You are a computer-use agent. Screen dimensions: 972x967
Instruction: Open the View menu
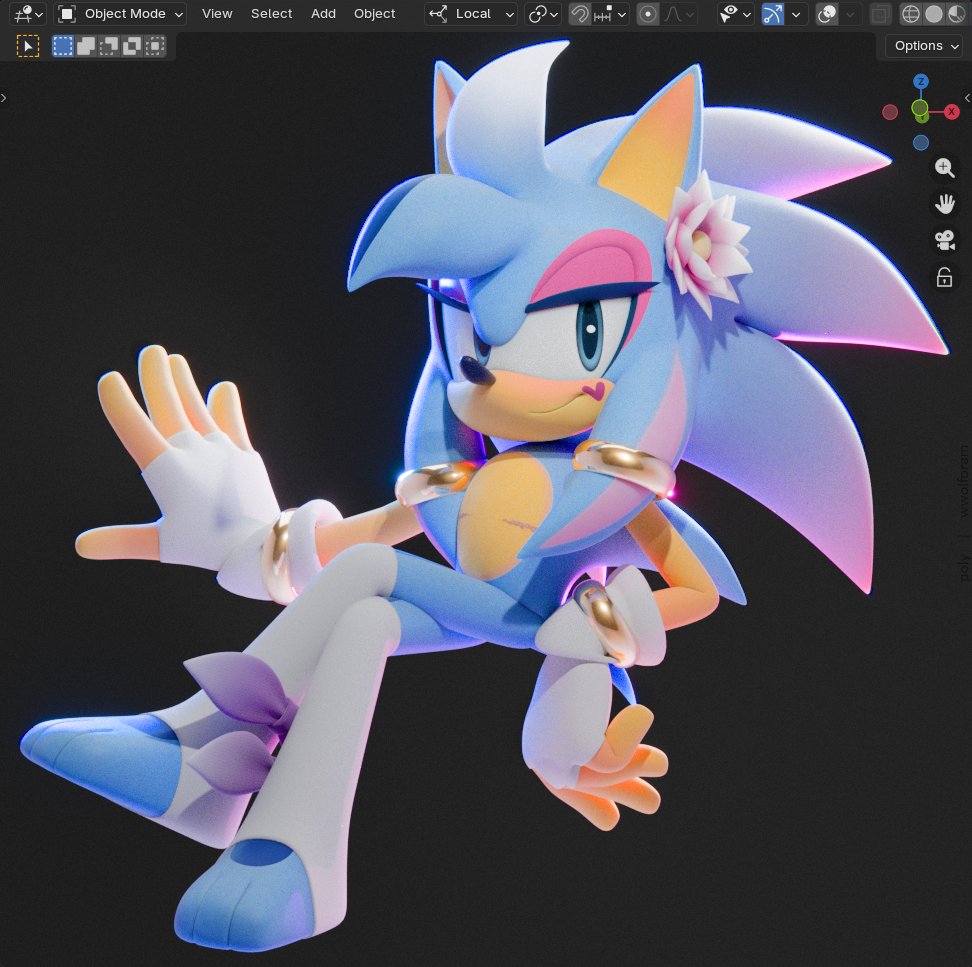tap(217, 14)
